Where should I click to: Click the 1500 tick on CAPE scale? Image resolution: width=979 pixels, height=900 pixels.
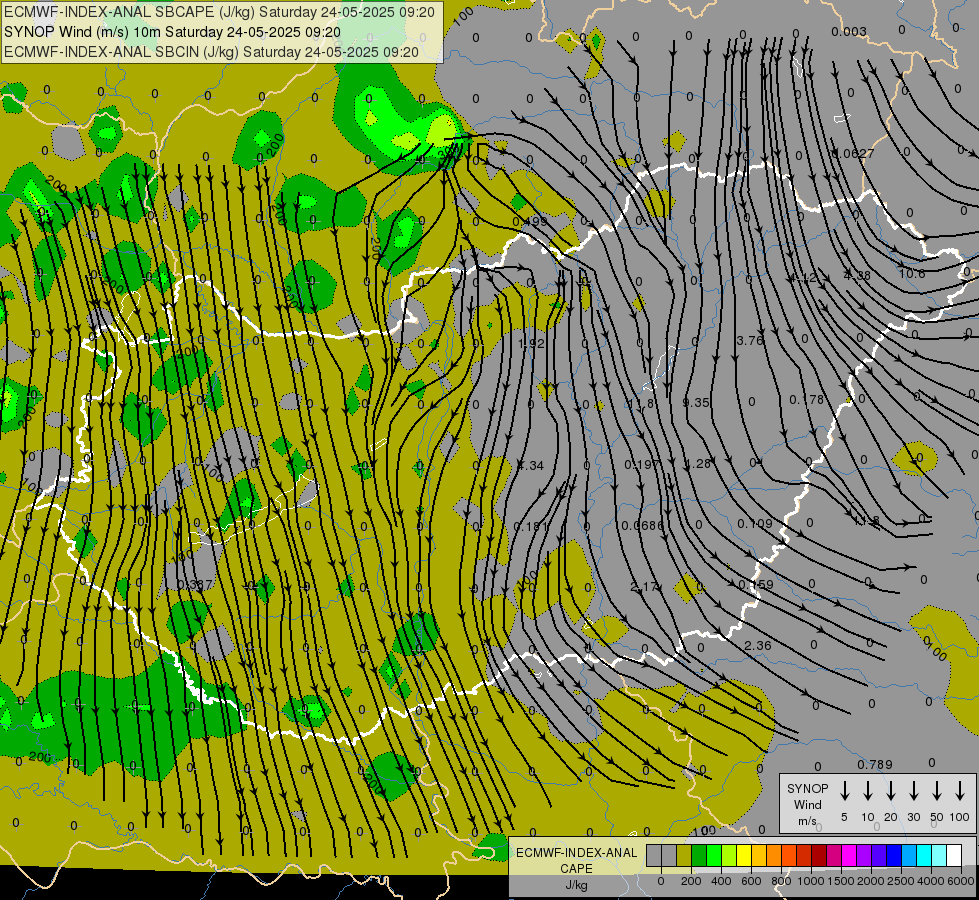(840, 881)
